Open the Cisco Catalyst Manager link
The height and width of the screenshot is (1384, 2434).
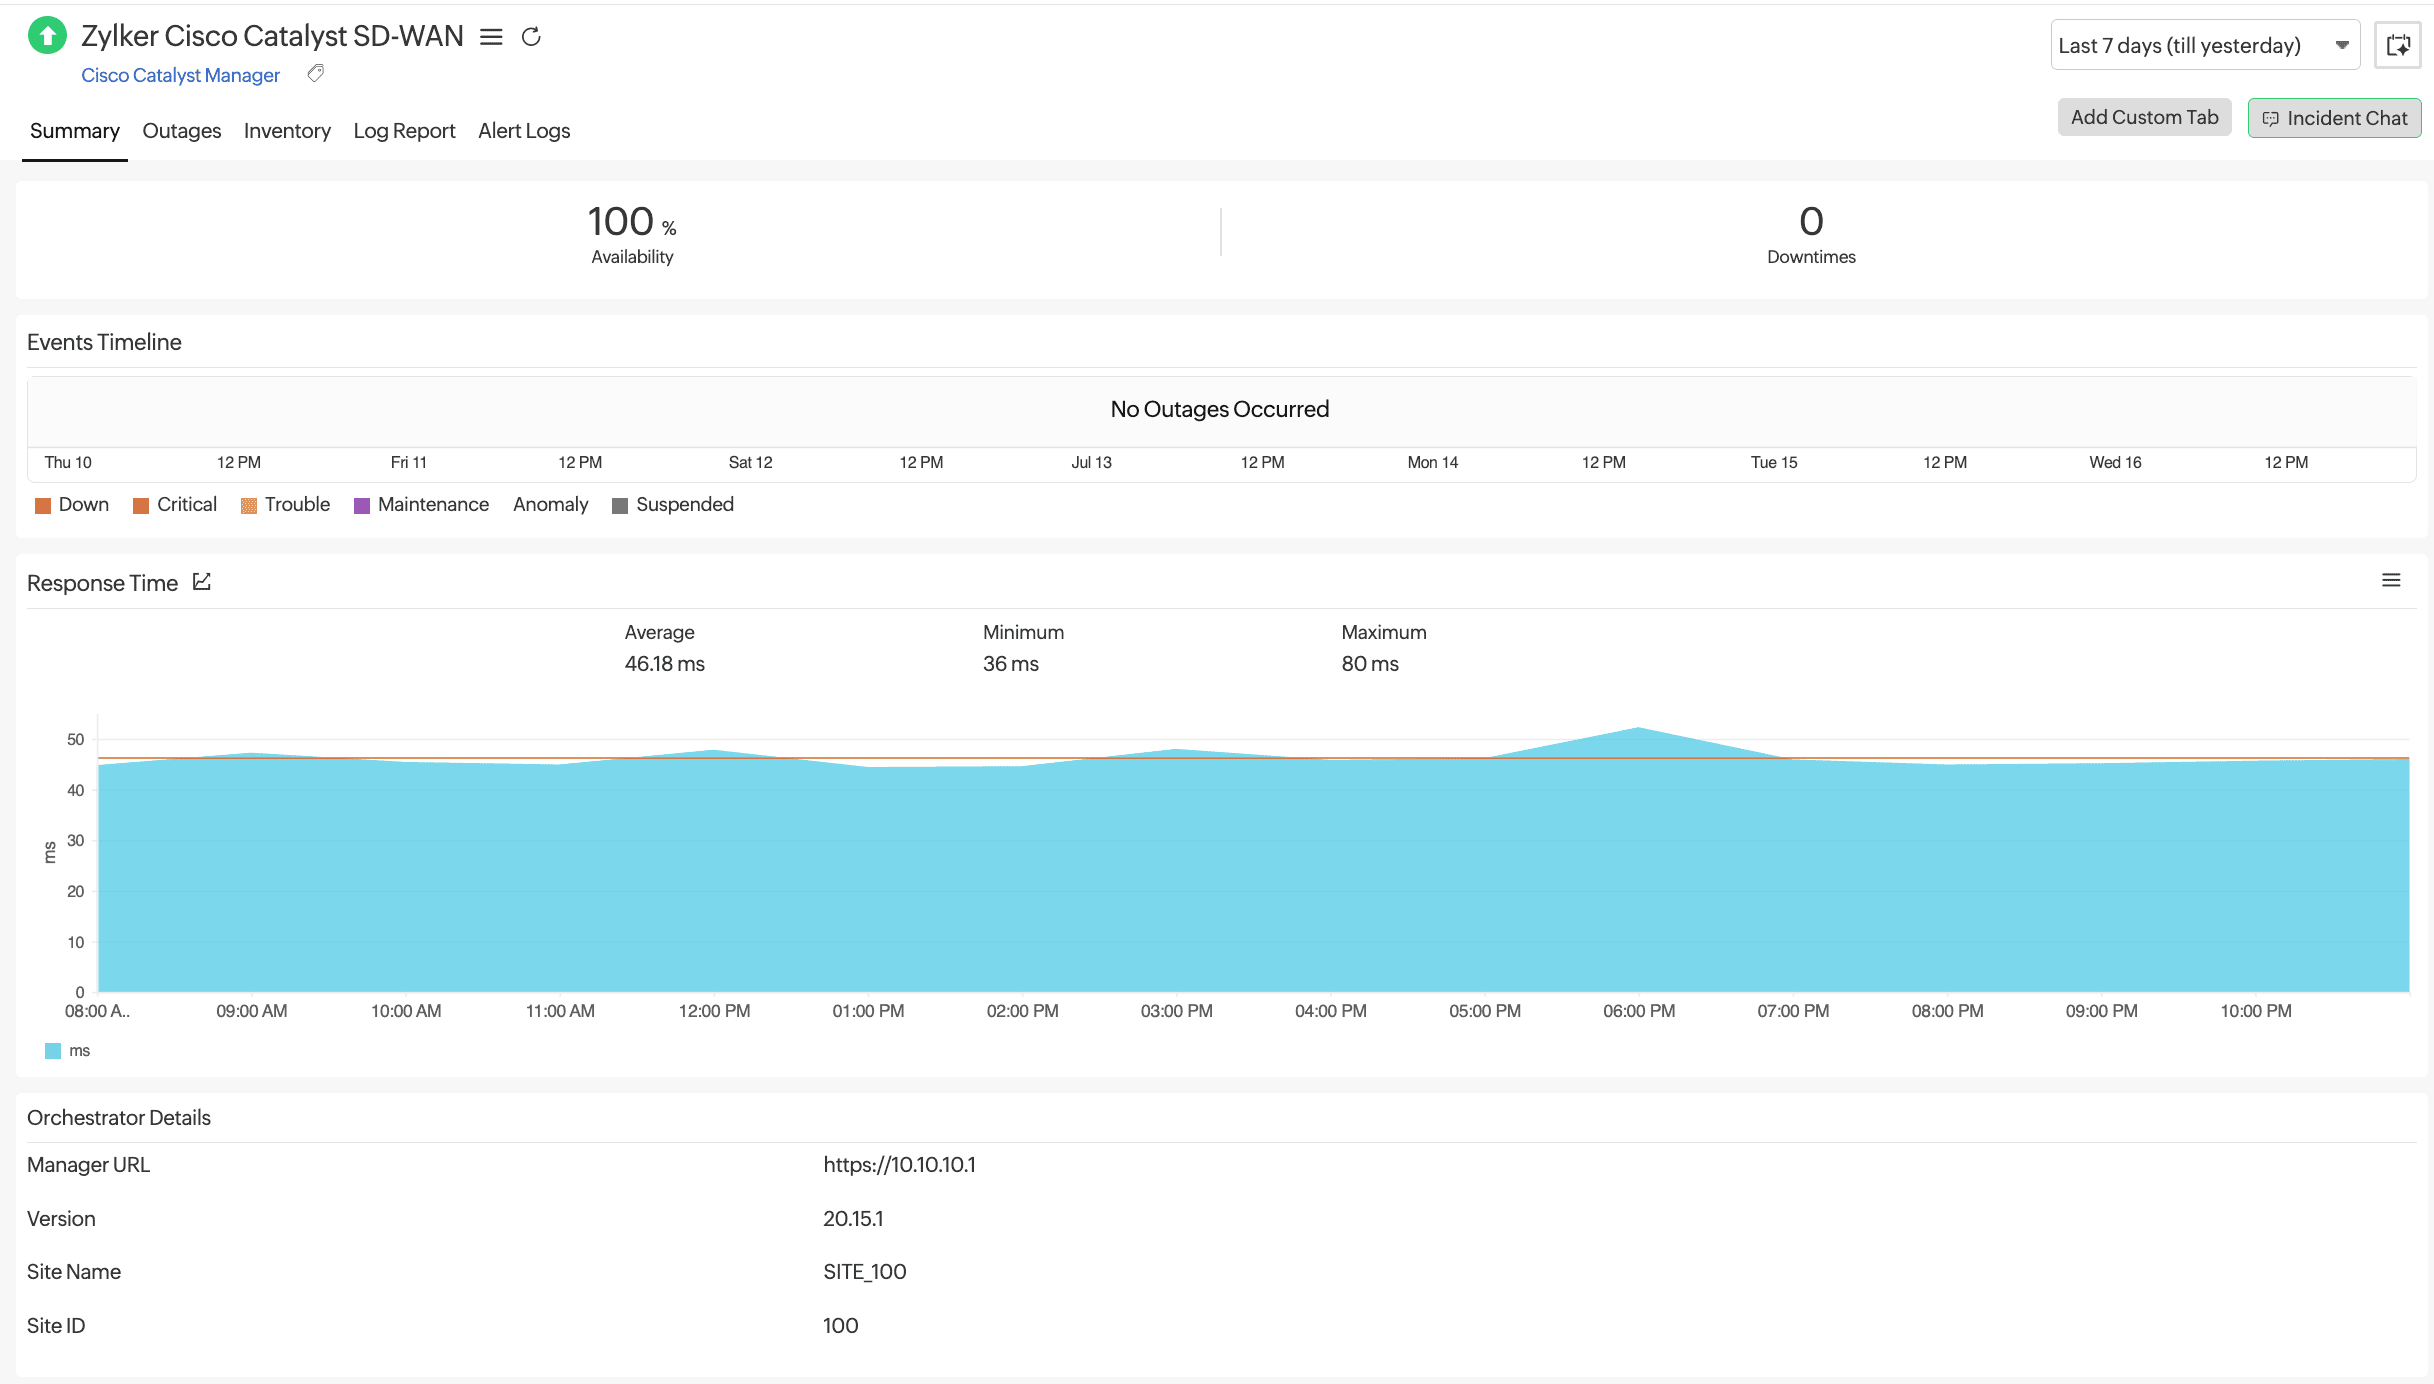[180, 74]
